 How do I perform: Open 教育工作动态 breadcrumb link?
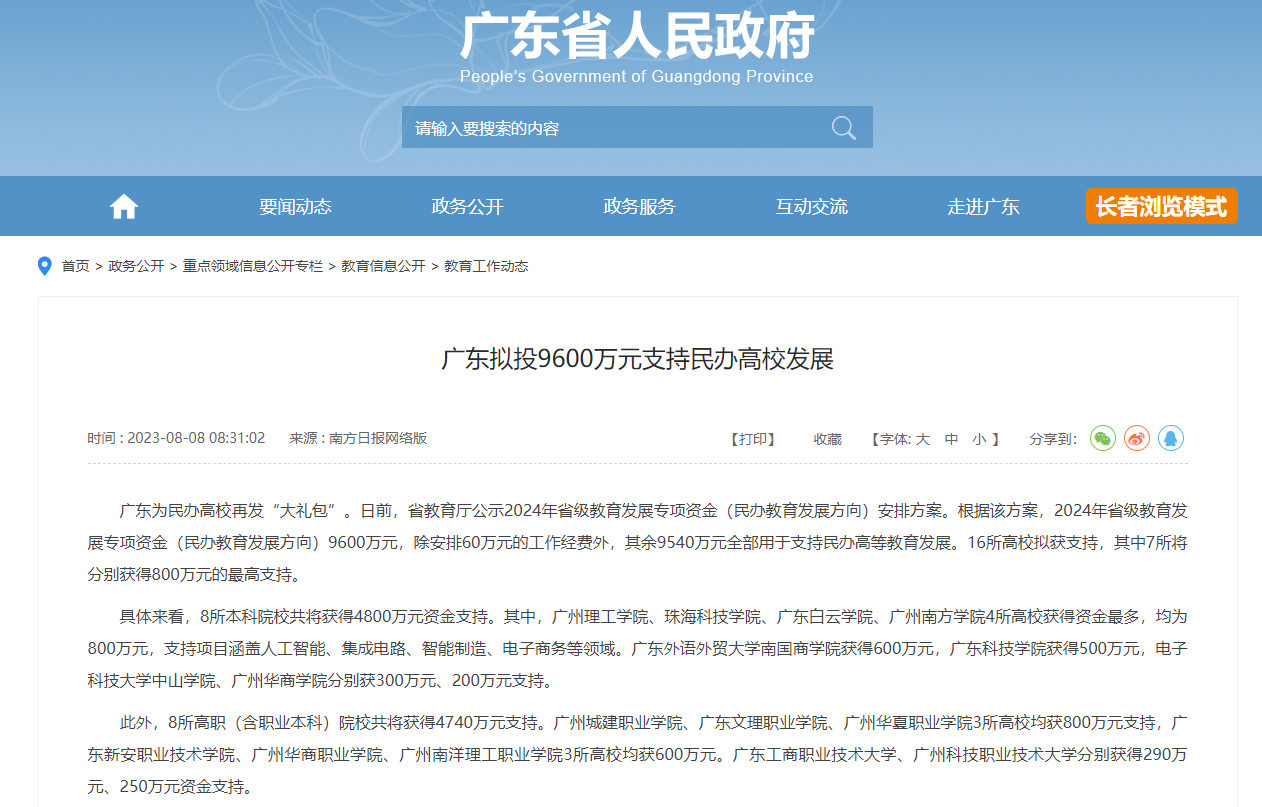coord(486,266)
